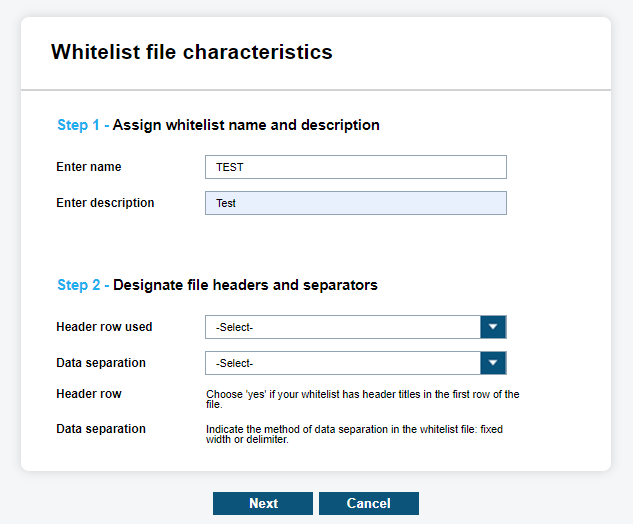Click the blue 'Step 1 -' label
The width and height of the screenshot is (633, 524).
[83, 125]
